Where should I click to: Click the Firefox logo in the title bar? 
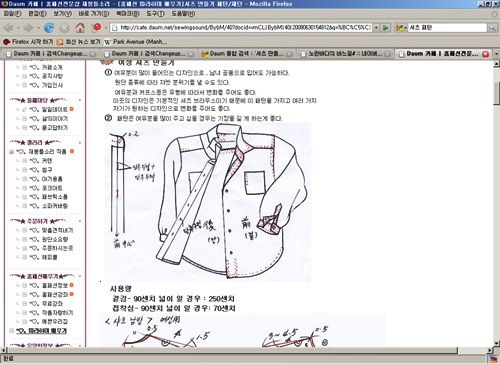click(x=4, y=4)
